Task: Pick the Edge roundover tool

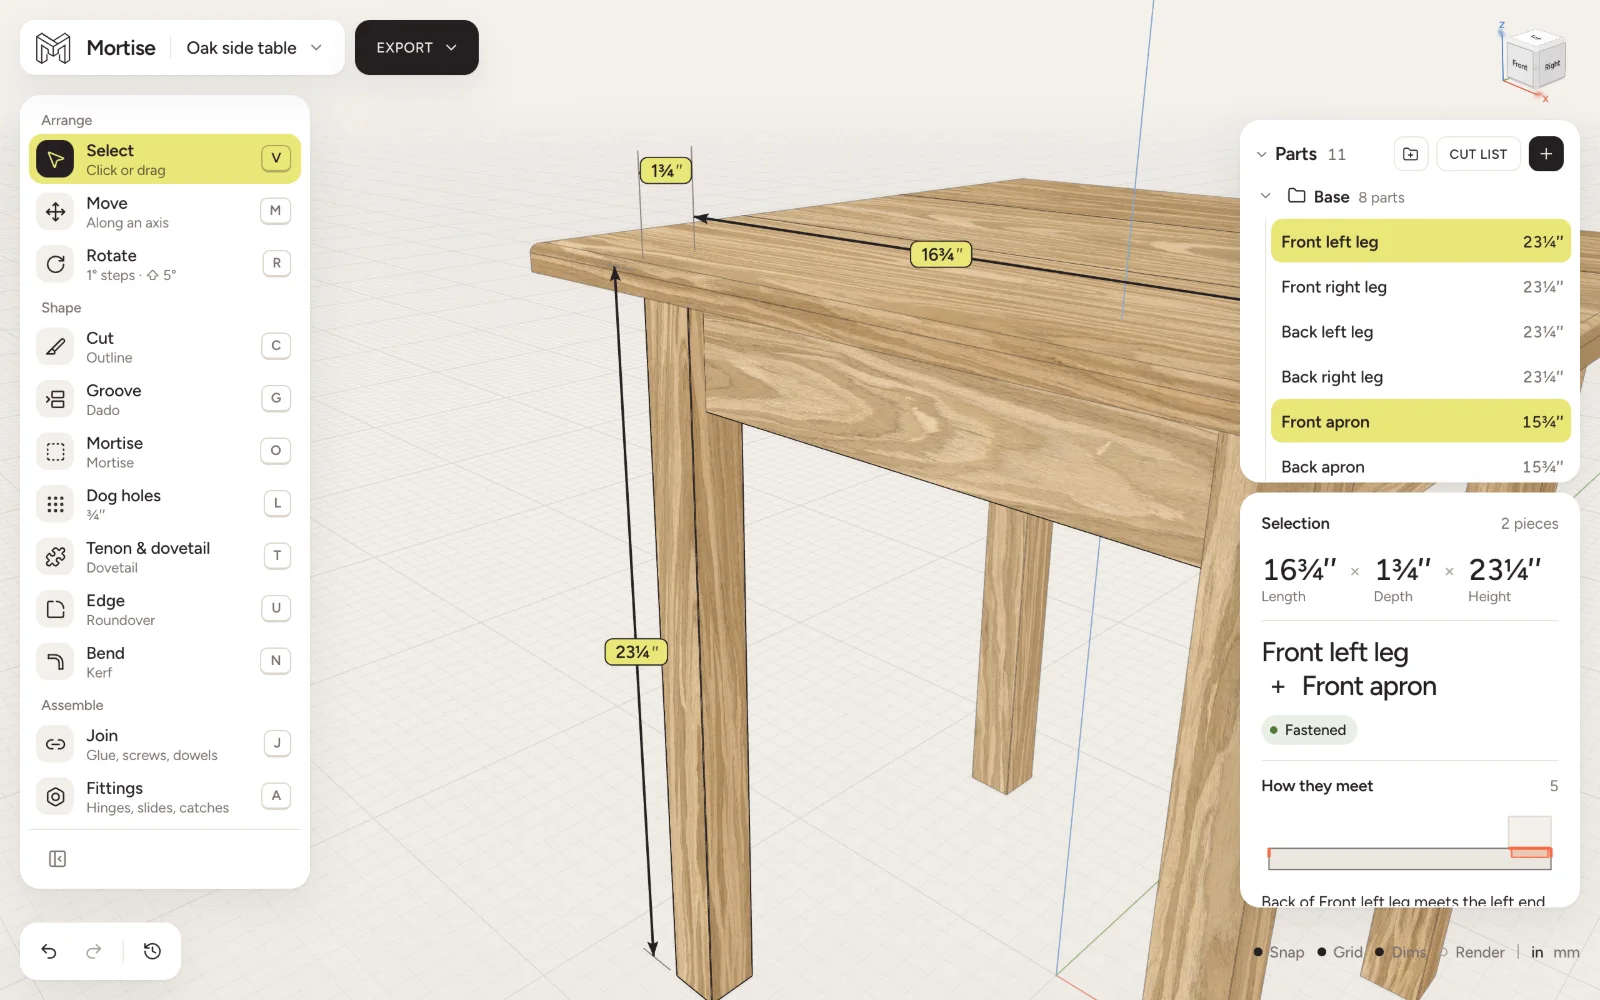Action: [x=165, y=609]
